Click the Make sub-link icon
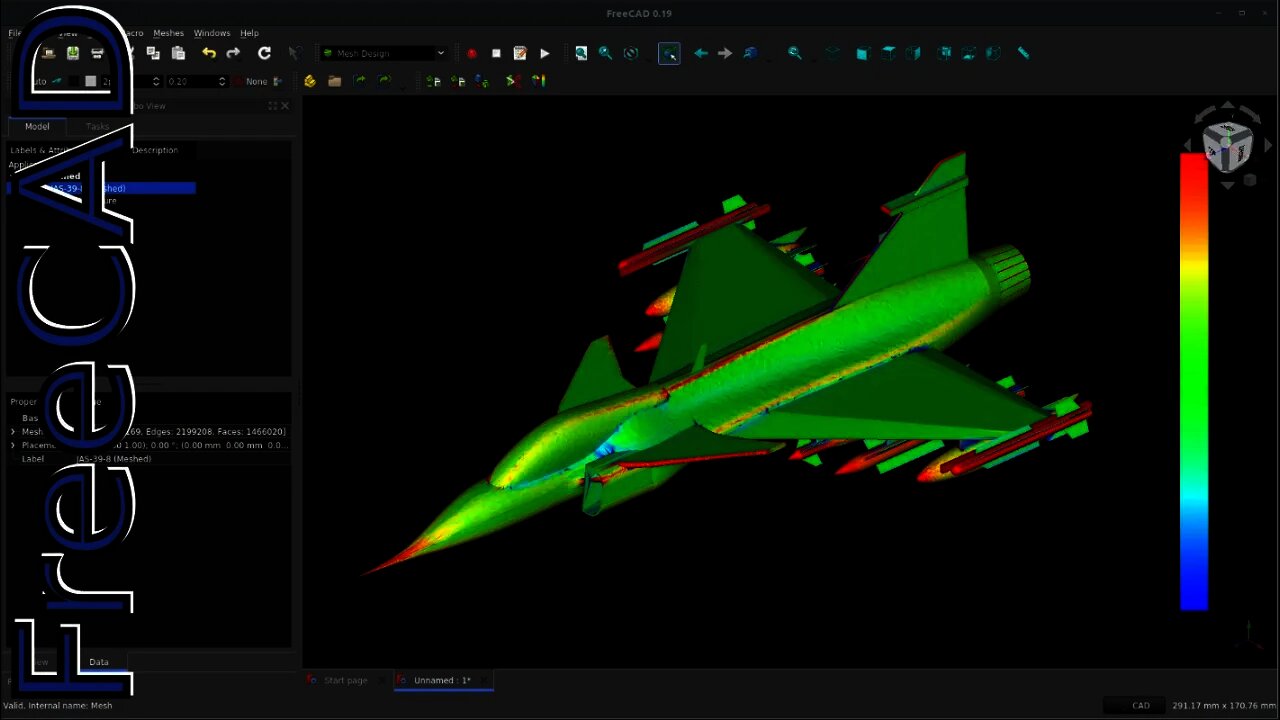 tap(384, 81)
